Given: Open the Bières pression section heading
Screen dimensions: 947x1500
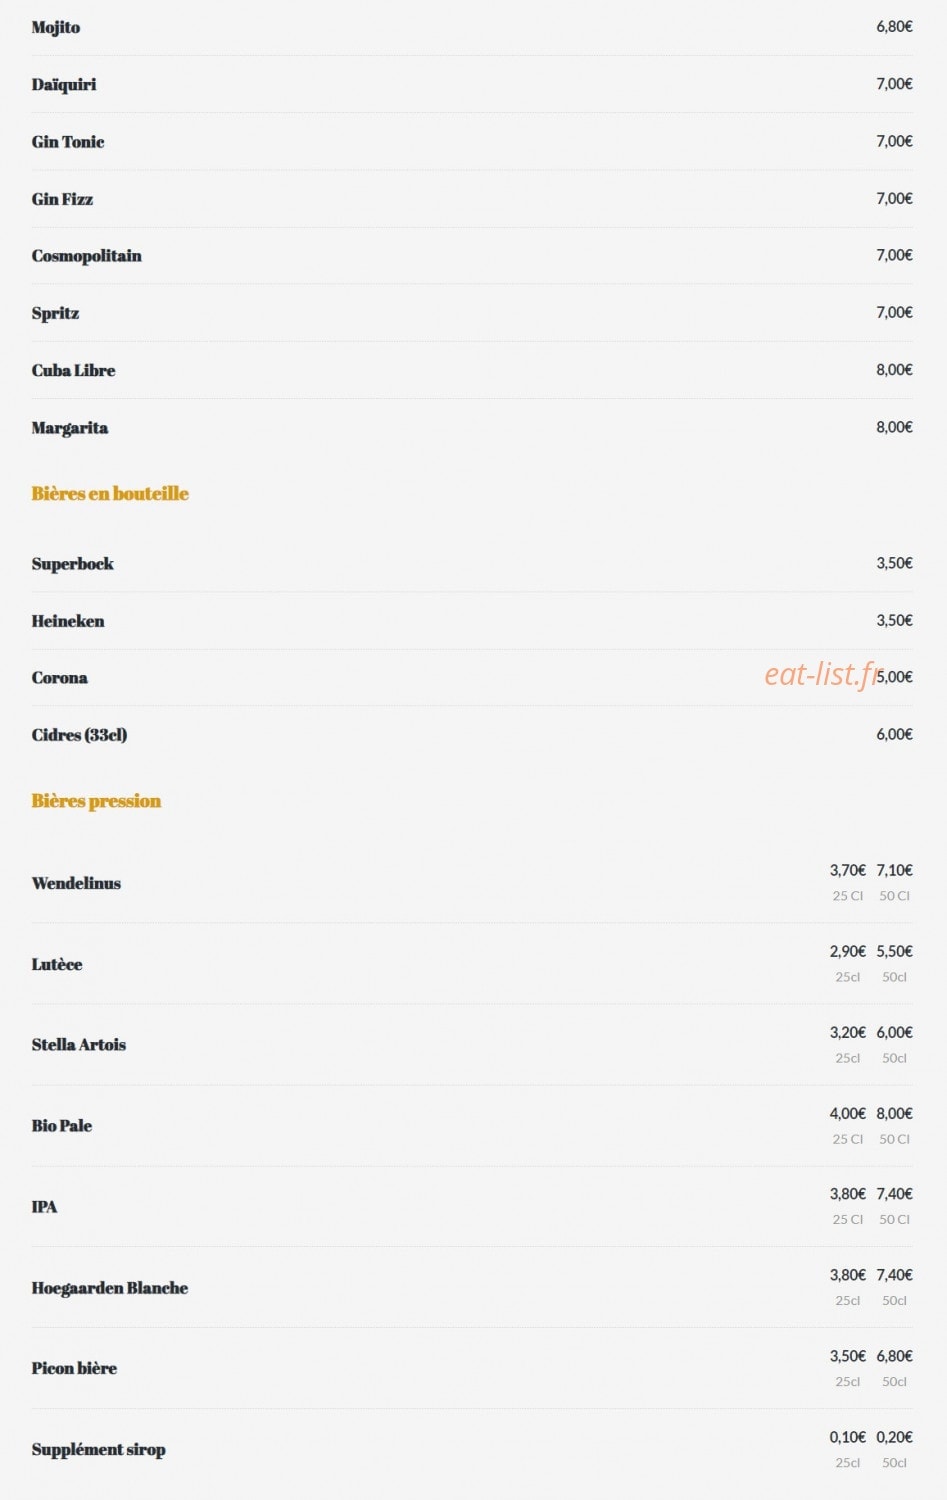Looking at the screenshot, I should [96, 800].
